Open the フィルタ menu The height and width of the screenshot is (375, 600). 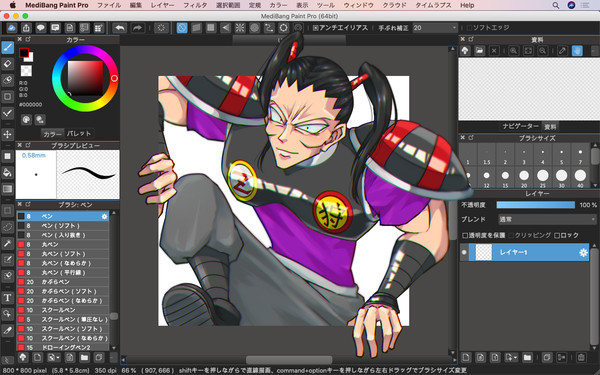pyautogui.click(x=195, y=5)
